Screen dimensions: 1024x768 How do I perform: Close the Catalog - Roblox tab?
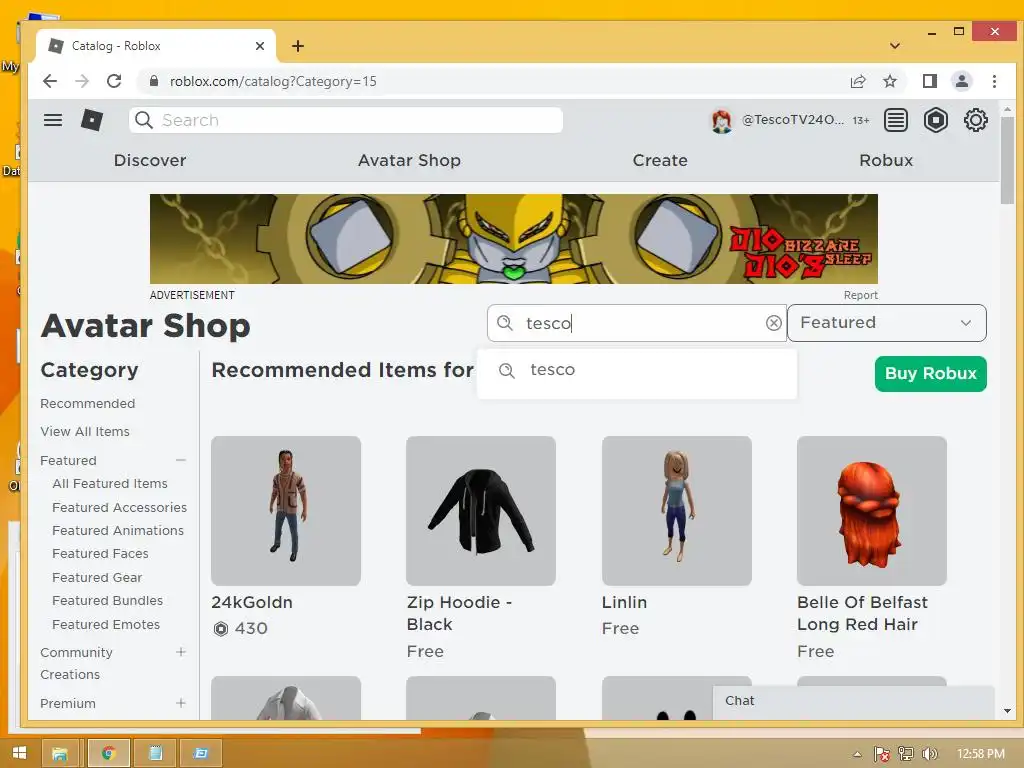click(x=260, y=46)
